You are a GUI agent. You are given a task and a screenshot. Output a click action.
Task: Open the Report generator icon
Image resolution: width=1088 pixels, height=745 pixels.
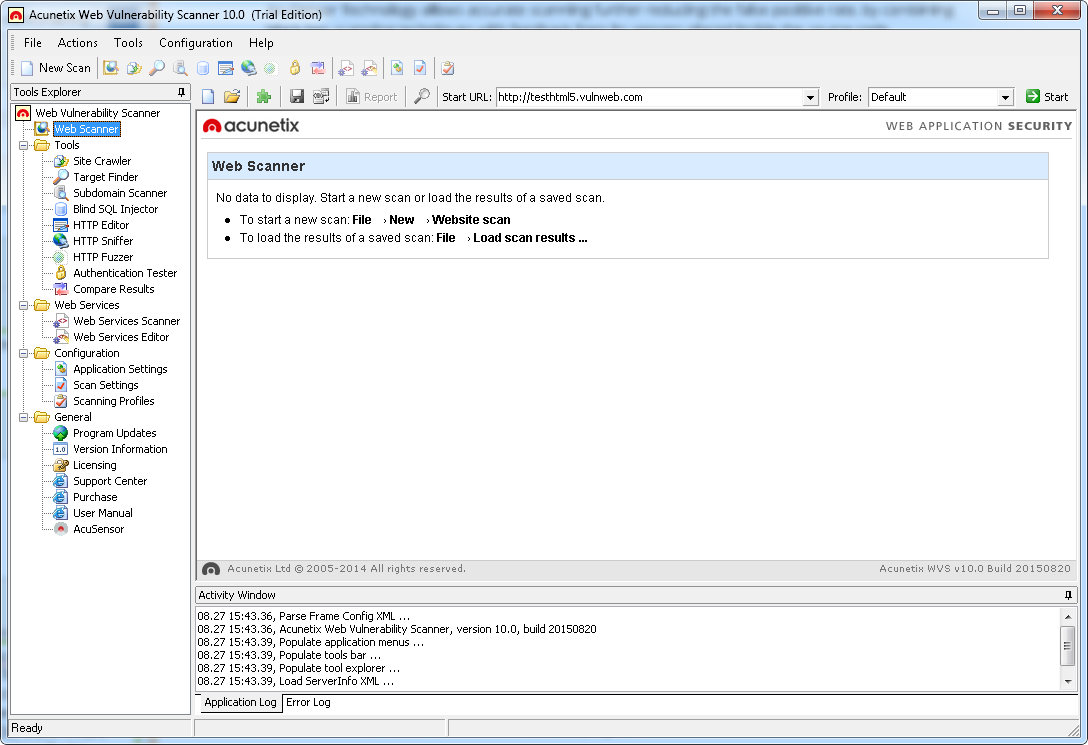(371, 95)
